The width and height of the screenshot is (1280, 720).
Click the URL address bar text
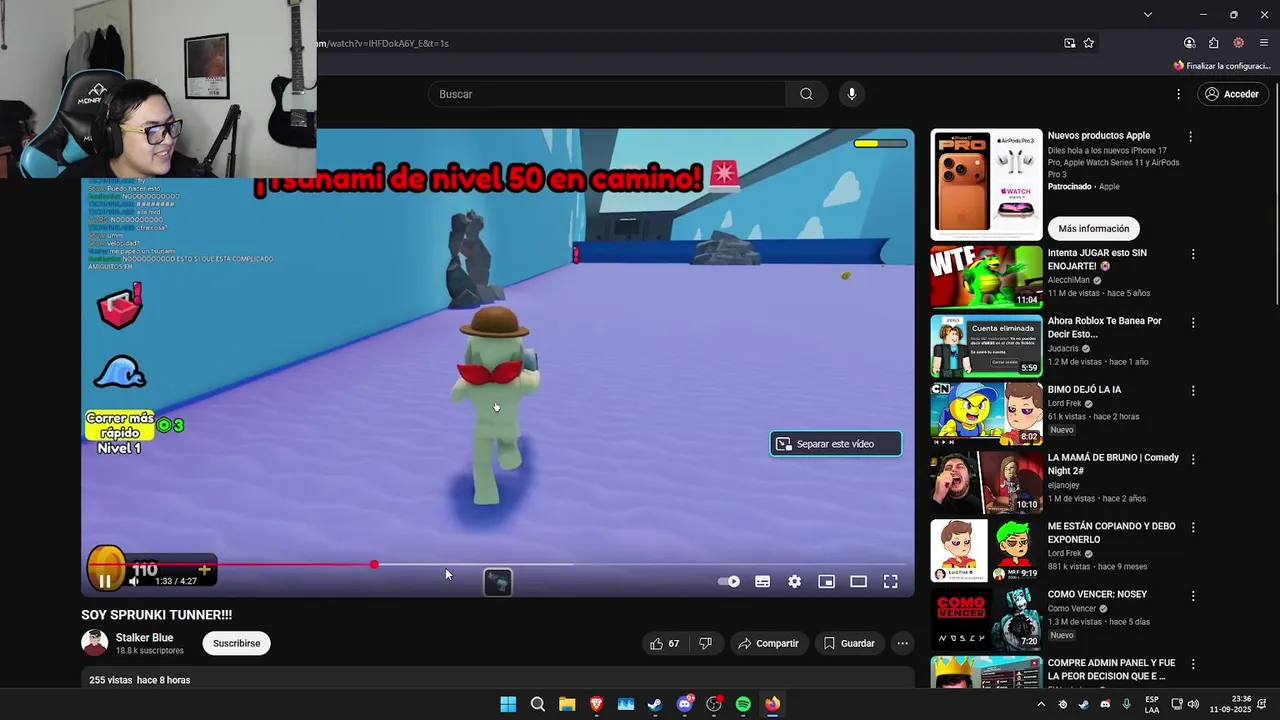click(x=384, y=43)
